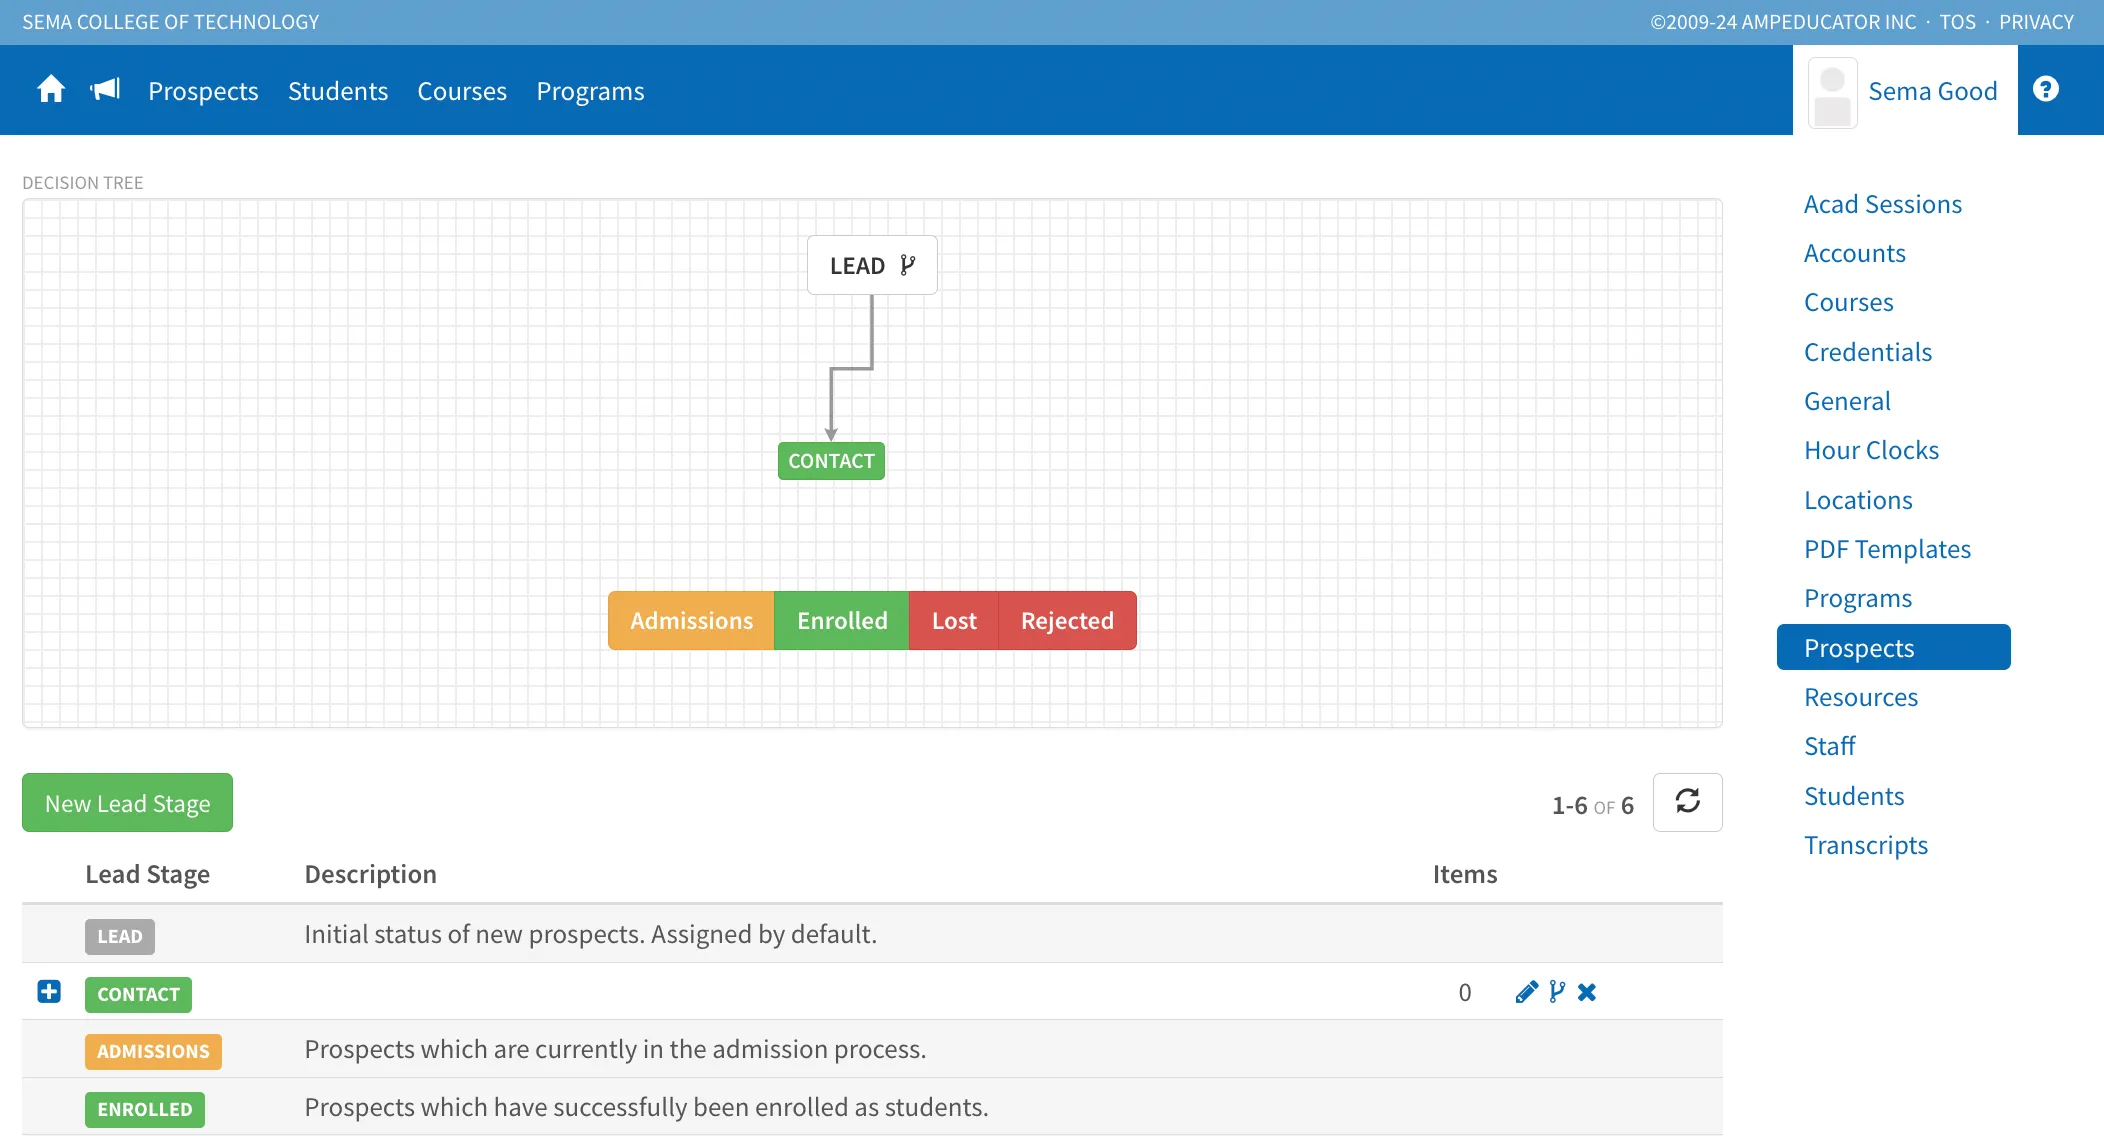Screen dimensions: 2104x1136
Task: Click the branch icon in LEAD node
Action: [x=907, y=265]
